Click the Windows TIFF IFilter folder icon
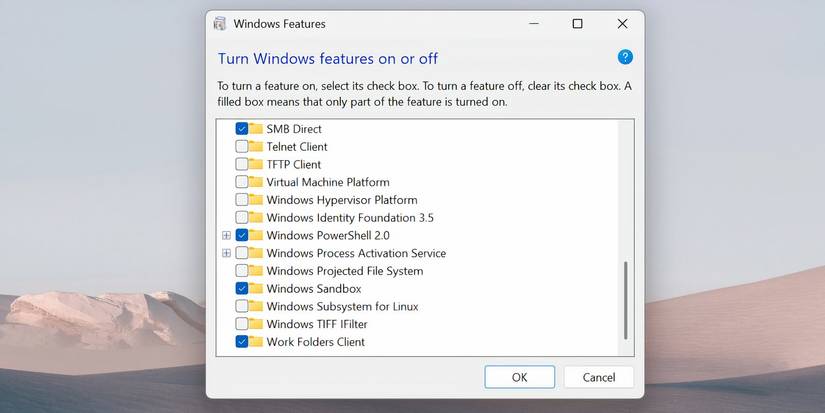This screenshot has height=413, width=825. 257,324
